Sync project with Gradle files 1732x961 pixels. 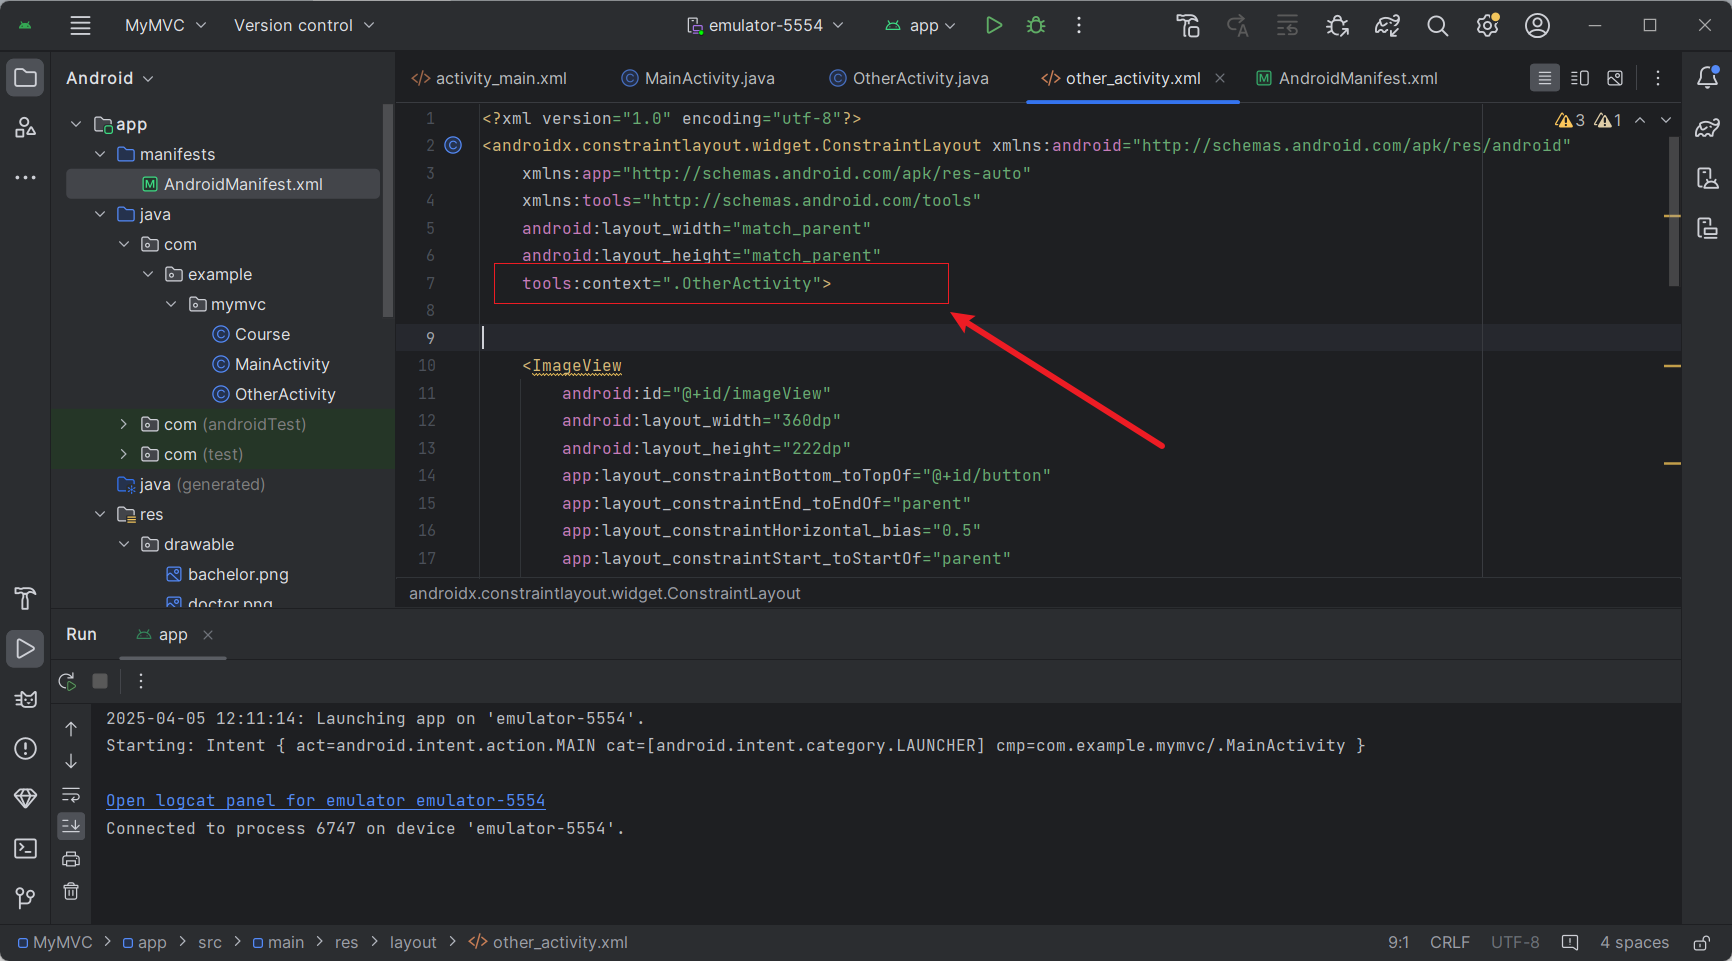1387,26
